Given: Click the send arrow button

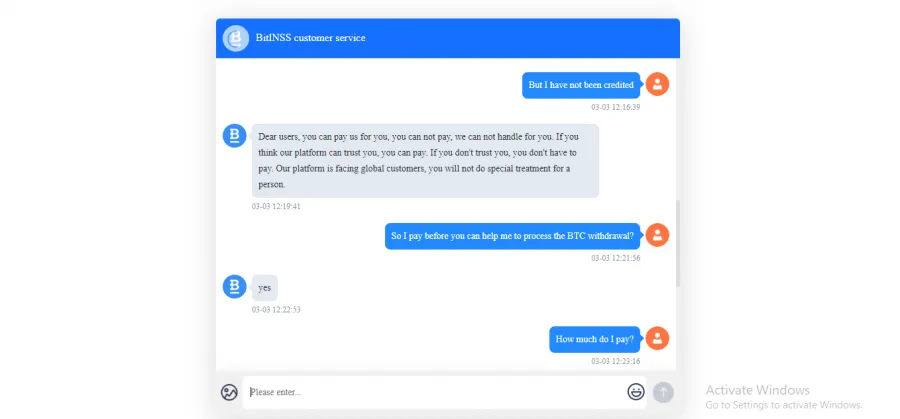Looking at the screenshot, I should 663,393.
